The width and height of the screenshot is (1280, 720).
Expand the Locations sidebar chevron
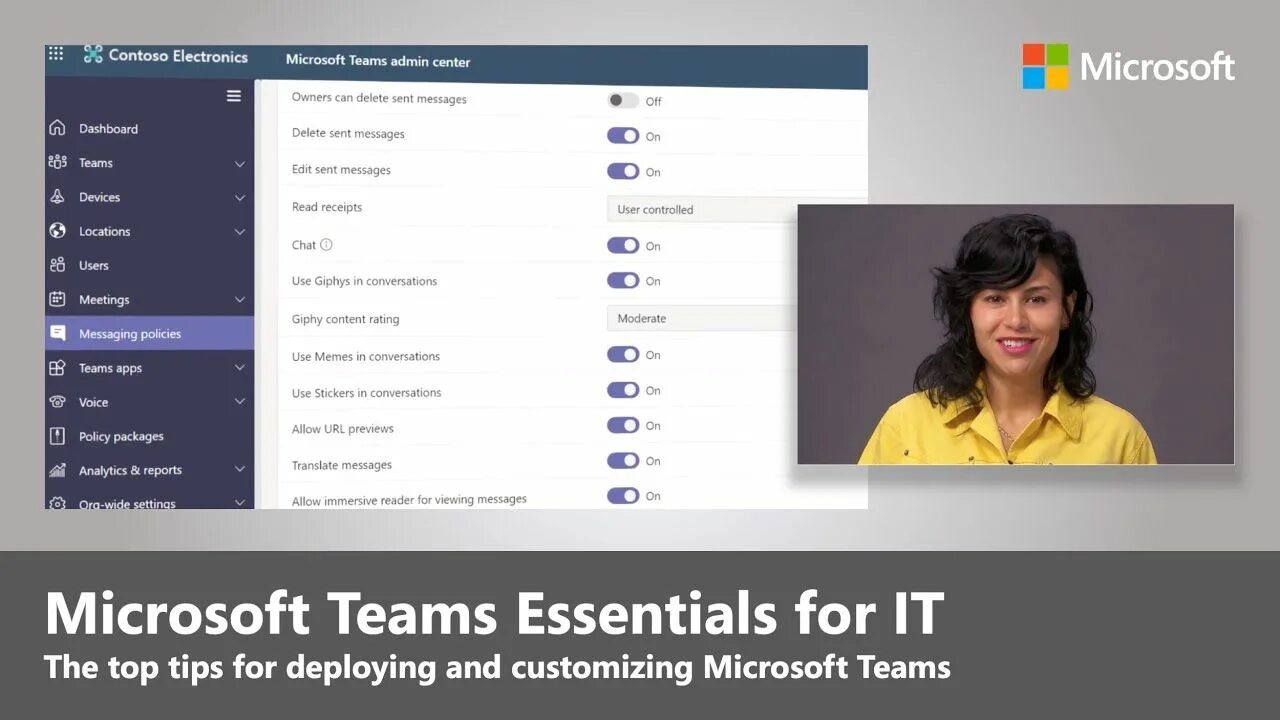pyautogui.click(x=240, y=232)
